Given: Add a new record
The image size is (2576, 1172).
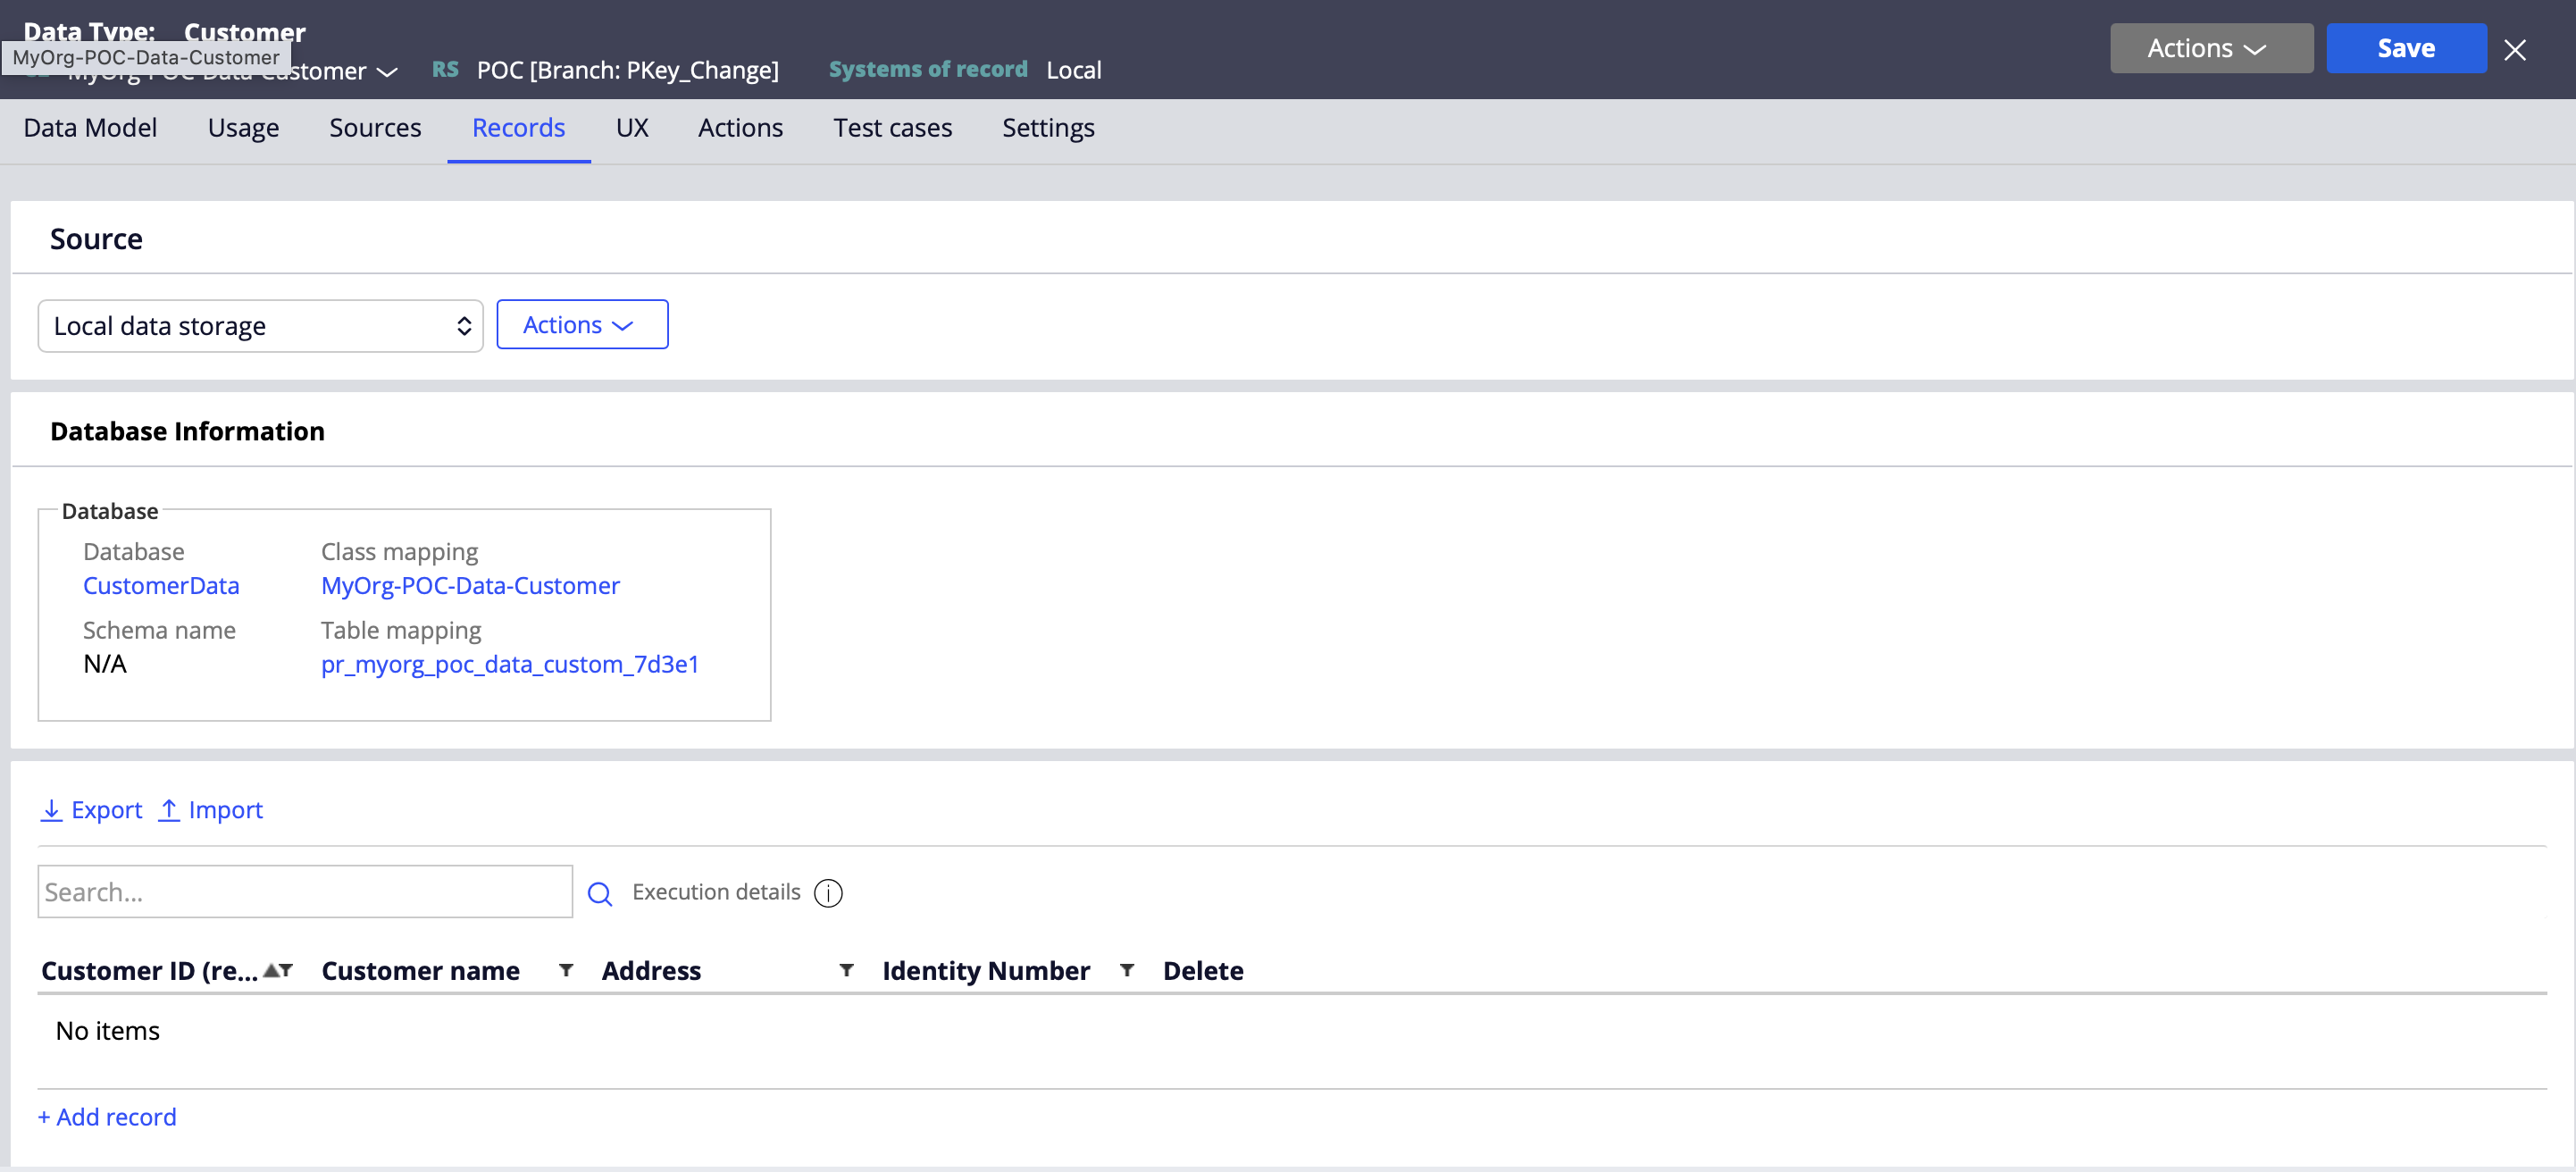Looking at the screenshot, I should pyautogui.click(x=107, y=1117).
